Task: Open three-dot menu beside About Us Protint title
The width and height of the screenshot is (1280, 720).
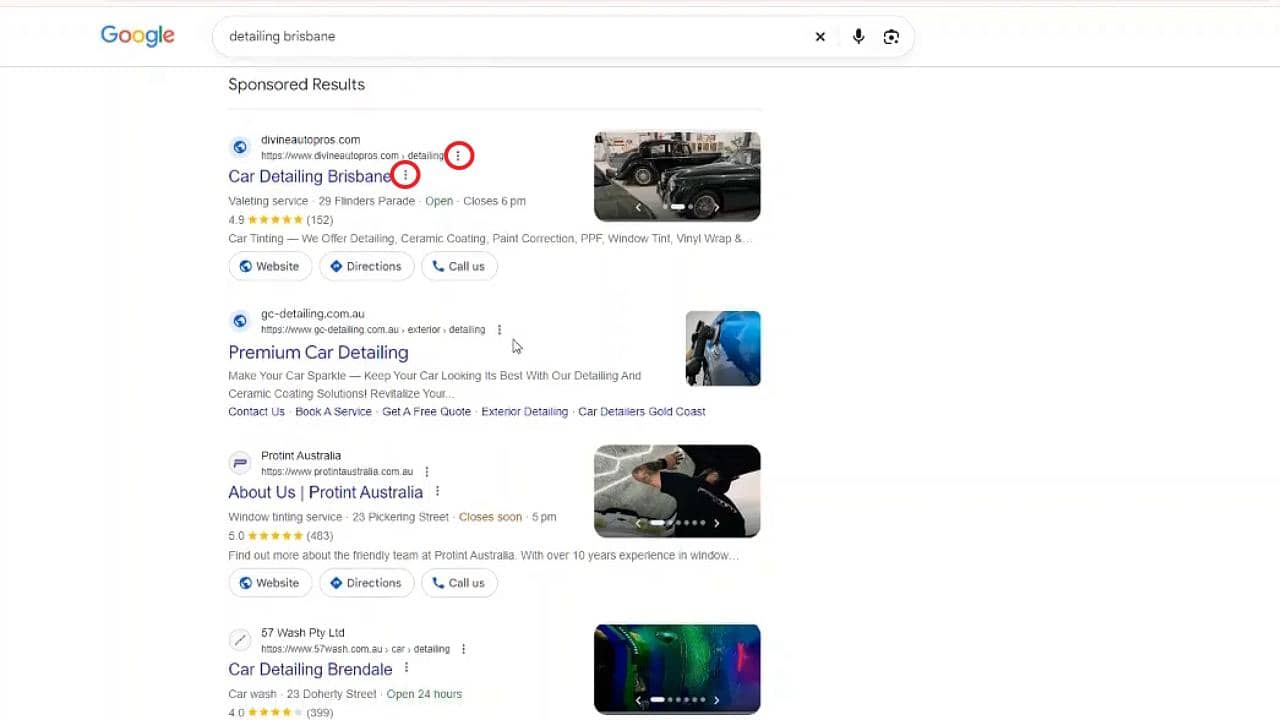Action: pos(437,492)
